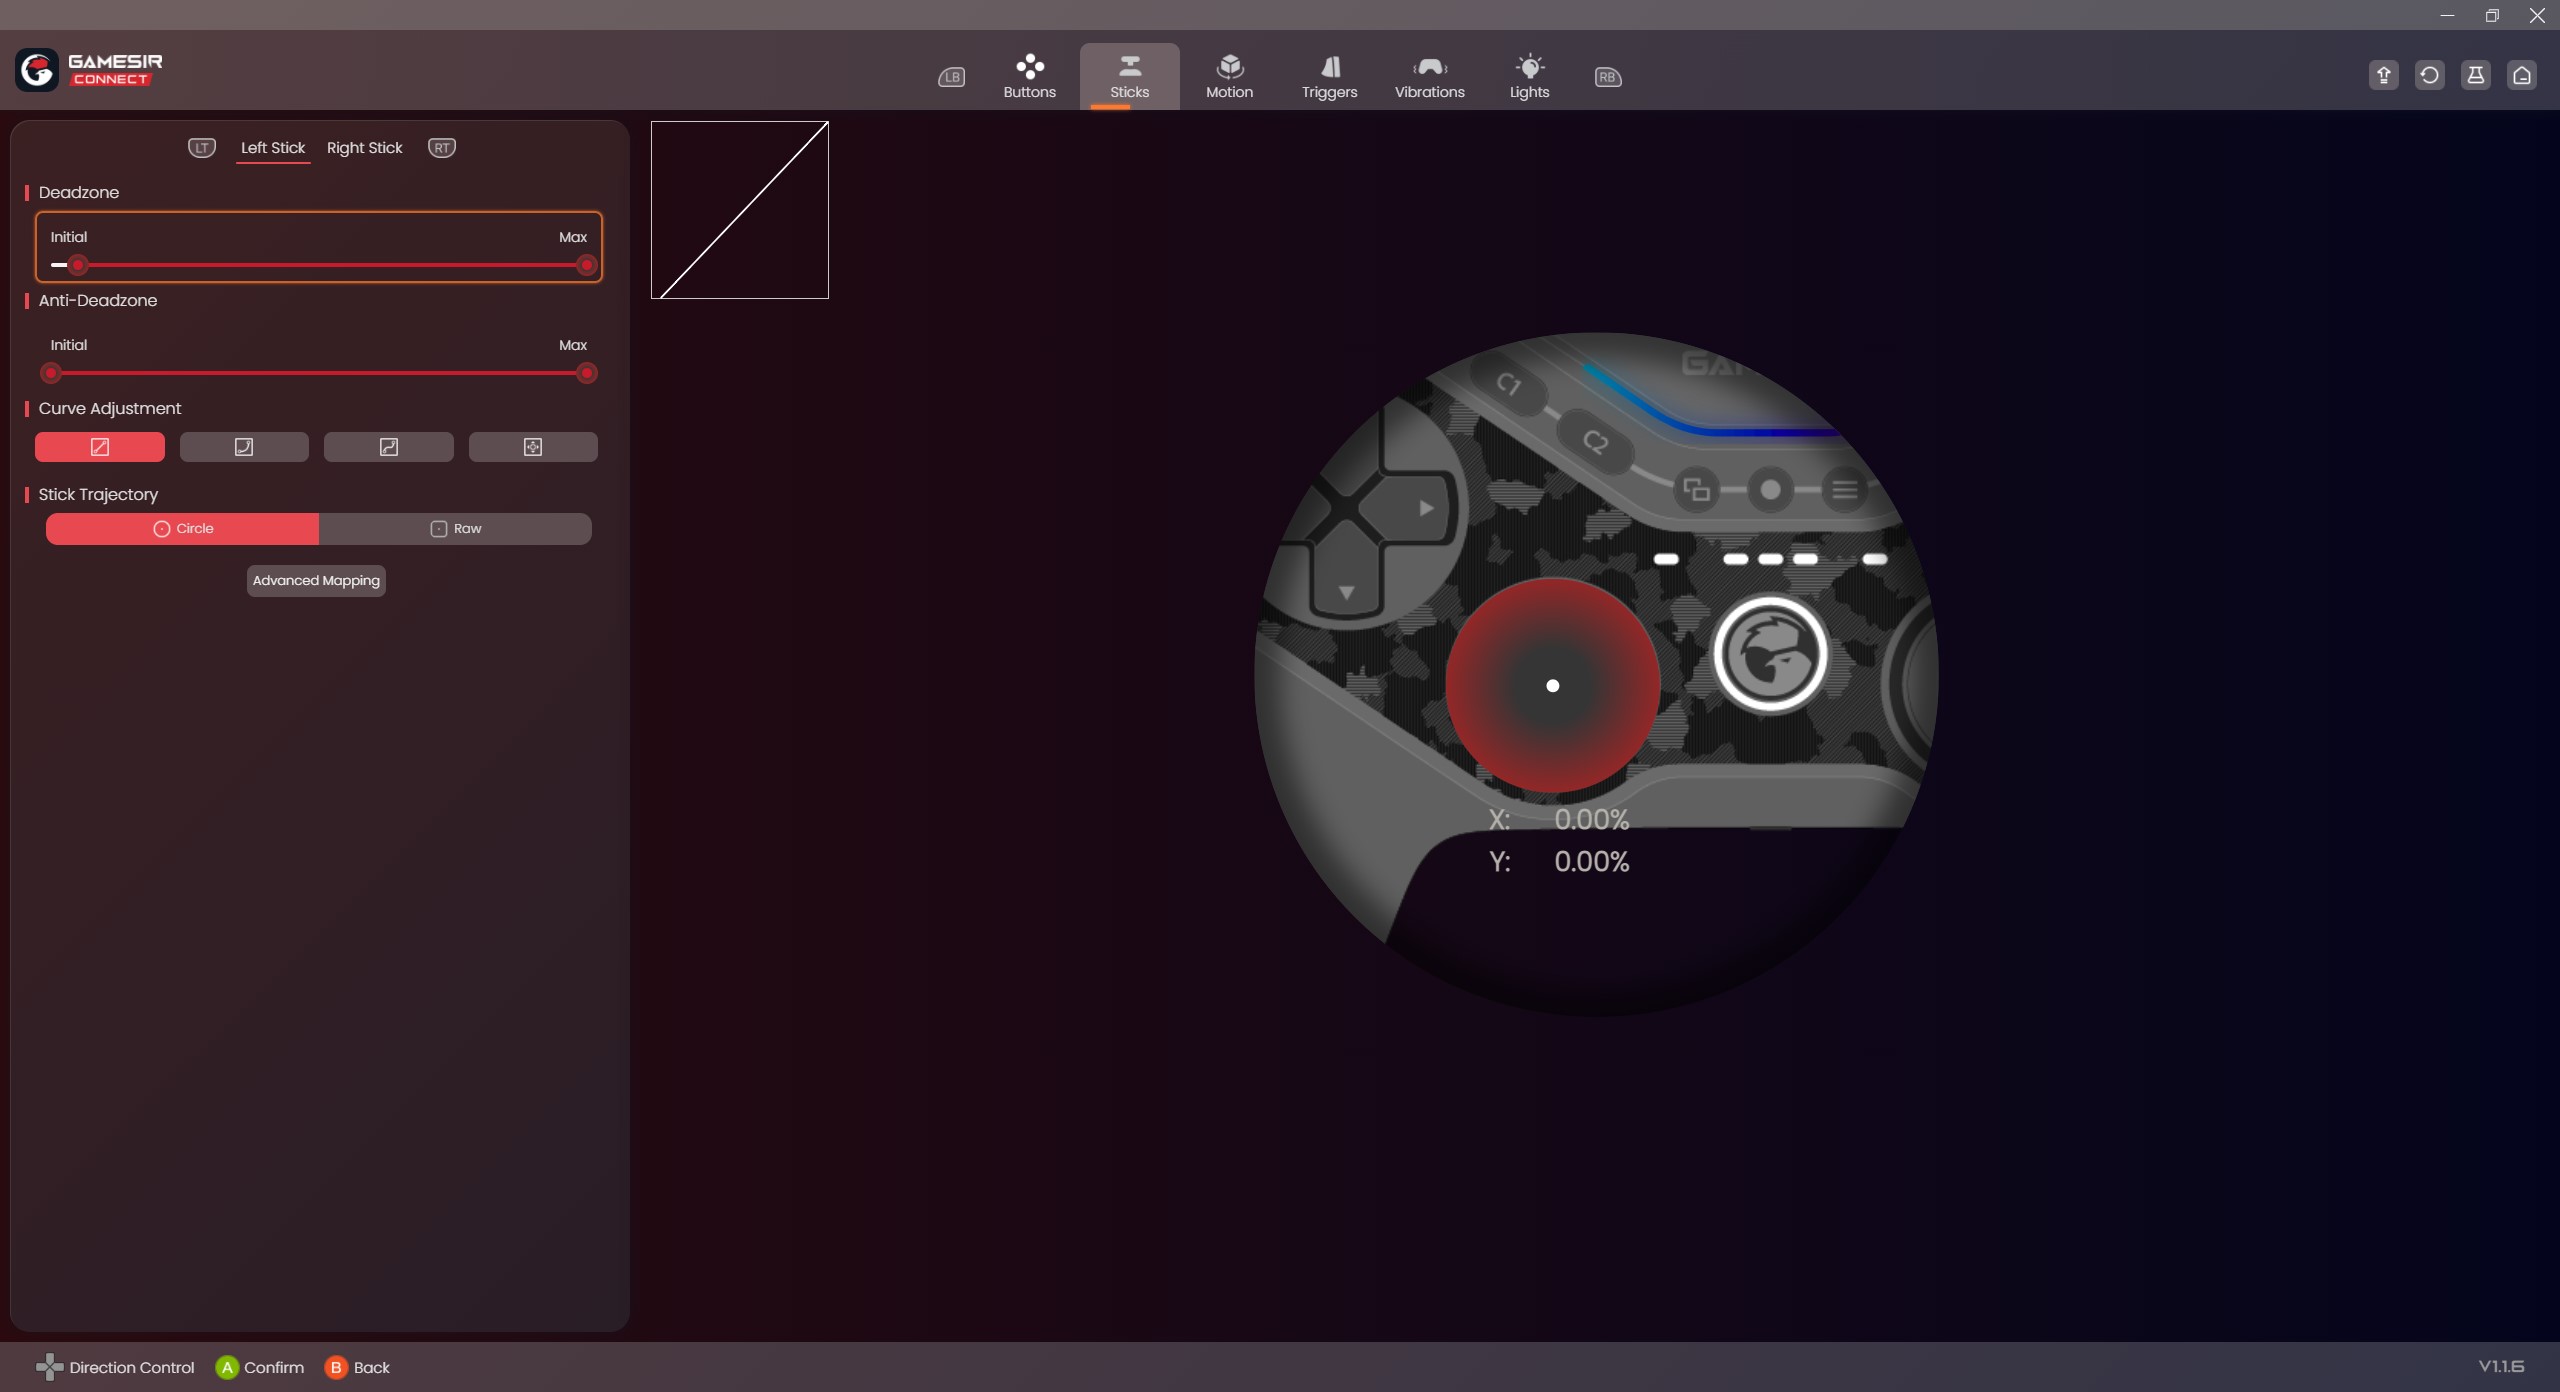The width and height of the screenshot is (2560, 1392).
Task: Click the X: 0.00% axis readout
Action: [x=1559, y=819]
